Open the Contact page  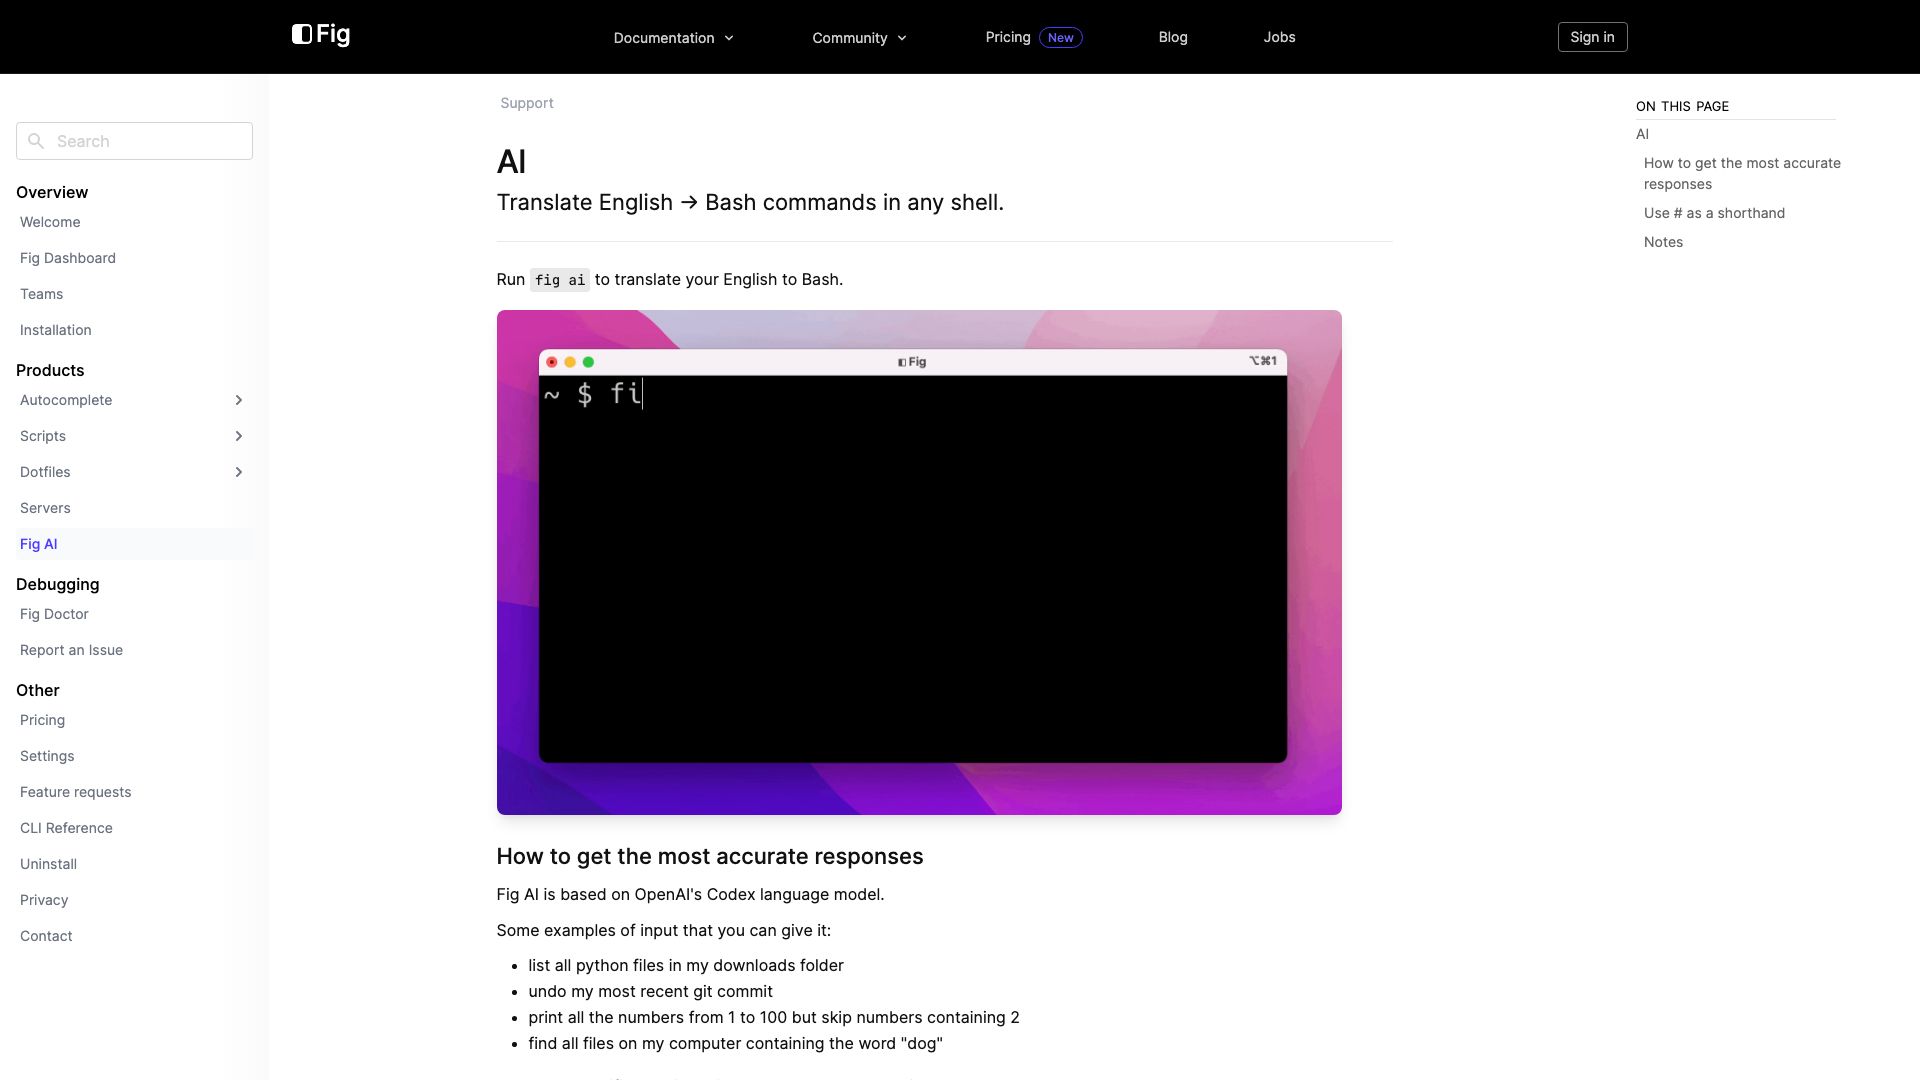(46, 936)
